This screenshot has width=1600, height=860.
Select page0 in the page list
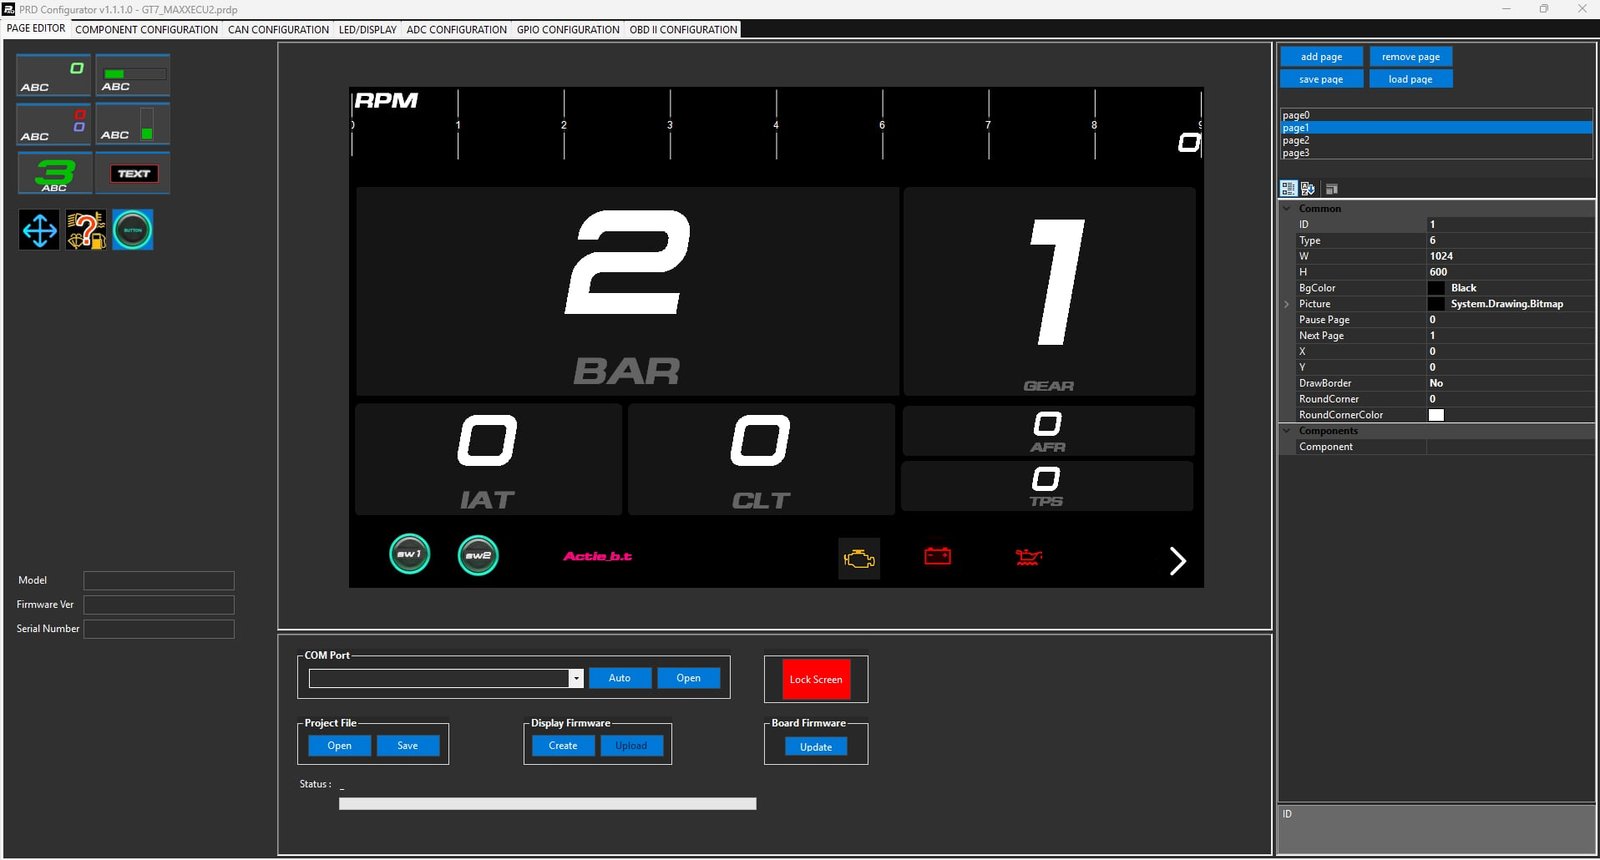pos(1436,115)
